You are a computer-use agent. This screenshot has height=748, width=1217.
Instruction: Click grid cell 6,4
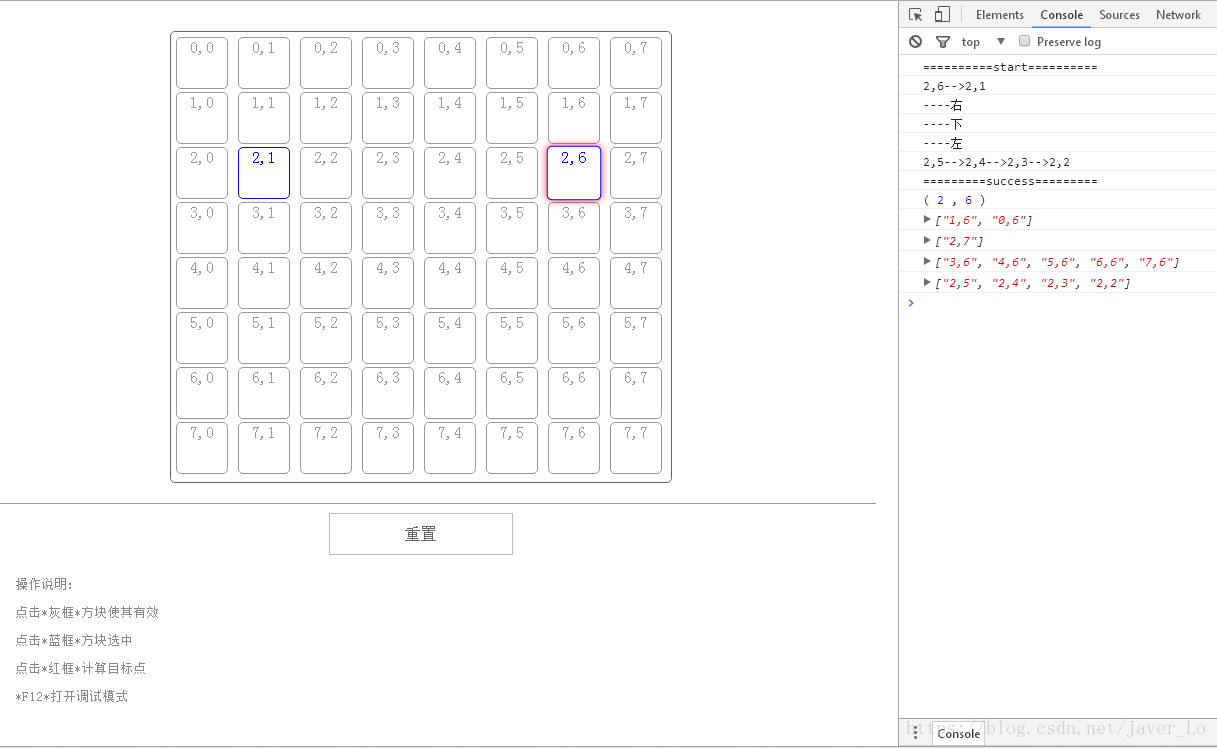(x=450, y=393)
